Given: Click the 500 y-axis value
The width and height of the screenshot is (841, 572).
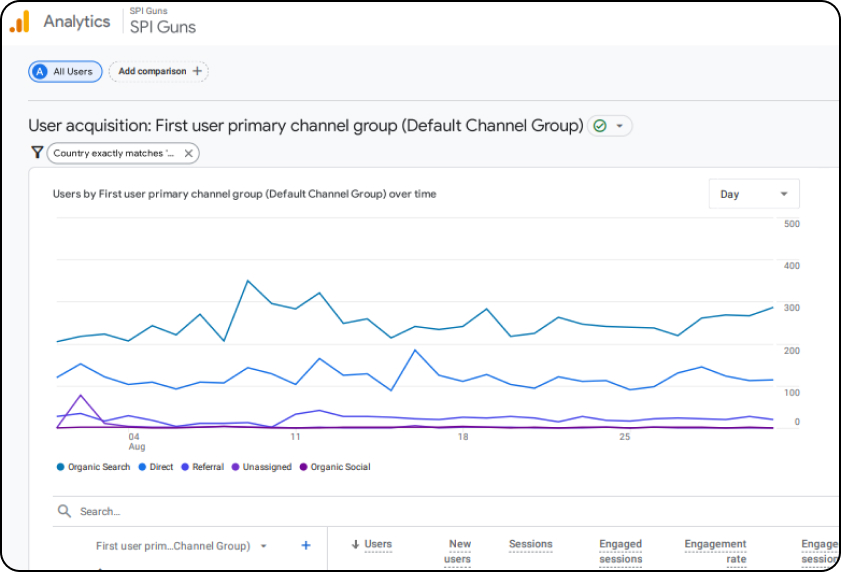Looking at the screenshot, I should (x=792, y=224).
